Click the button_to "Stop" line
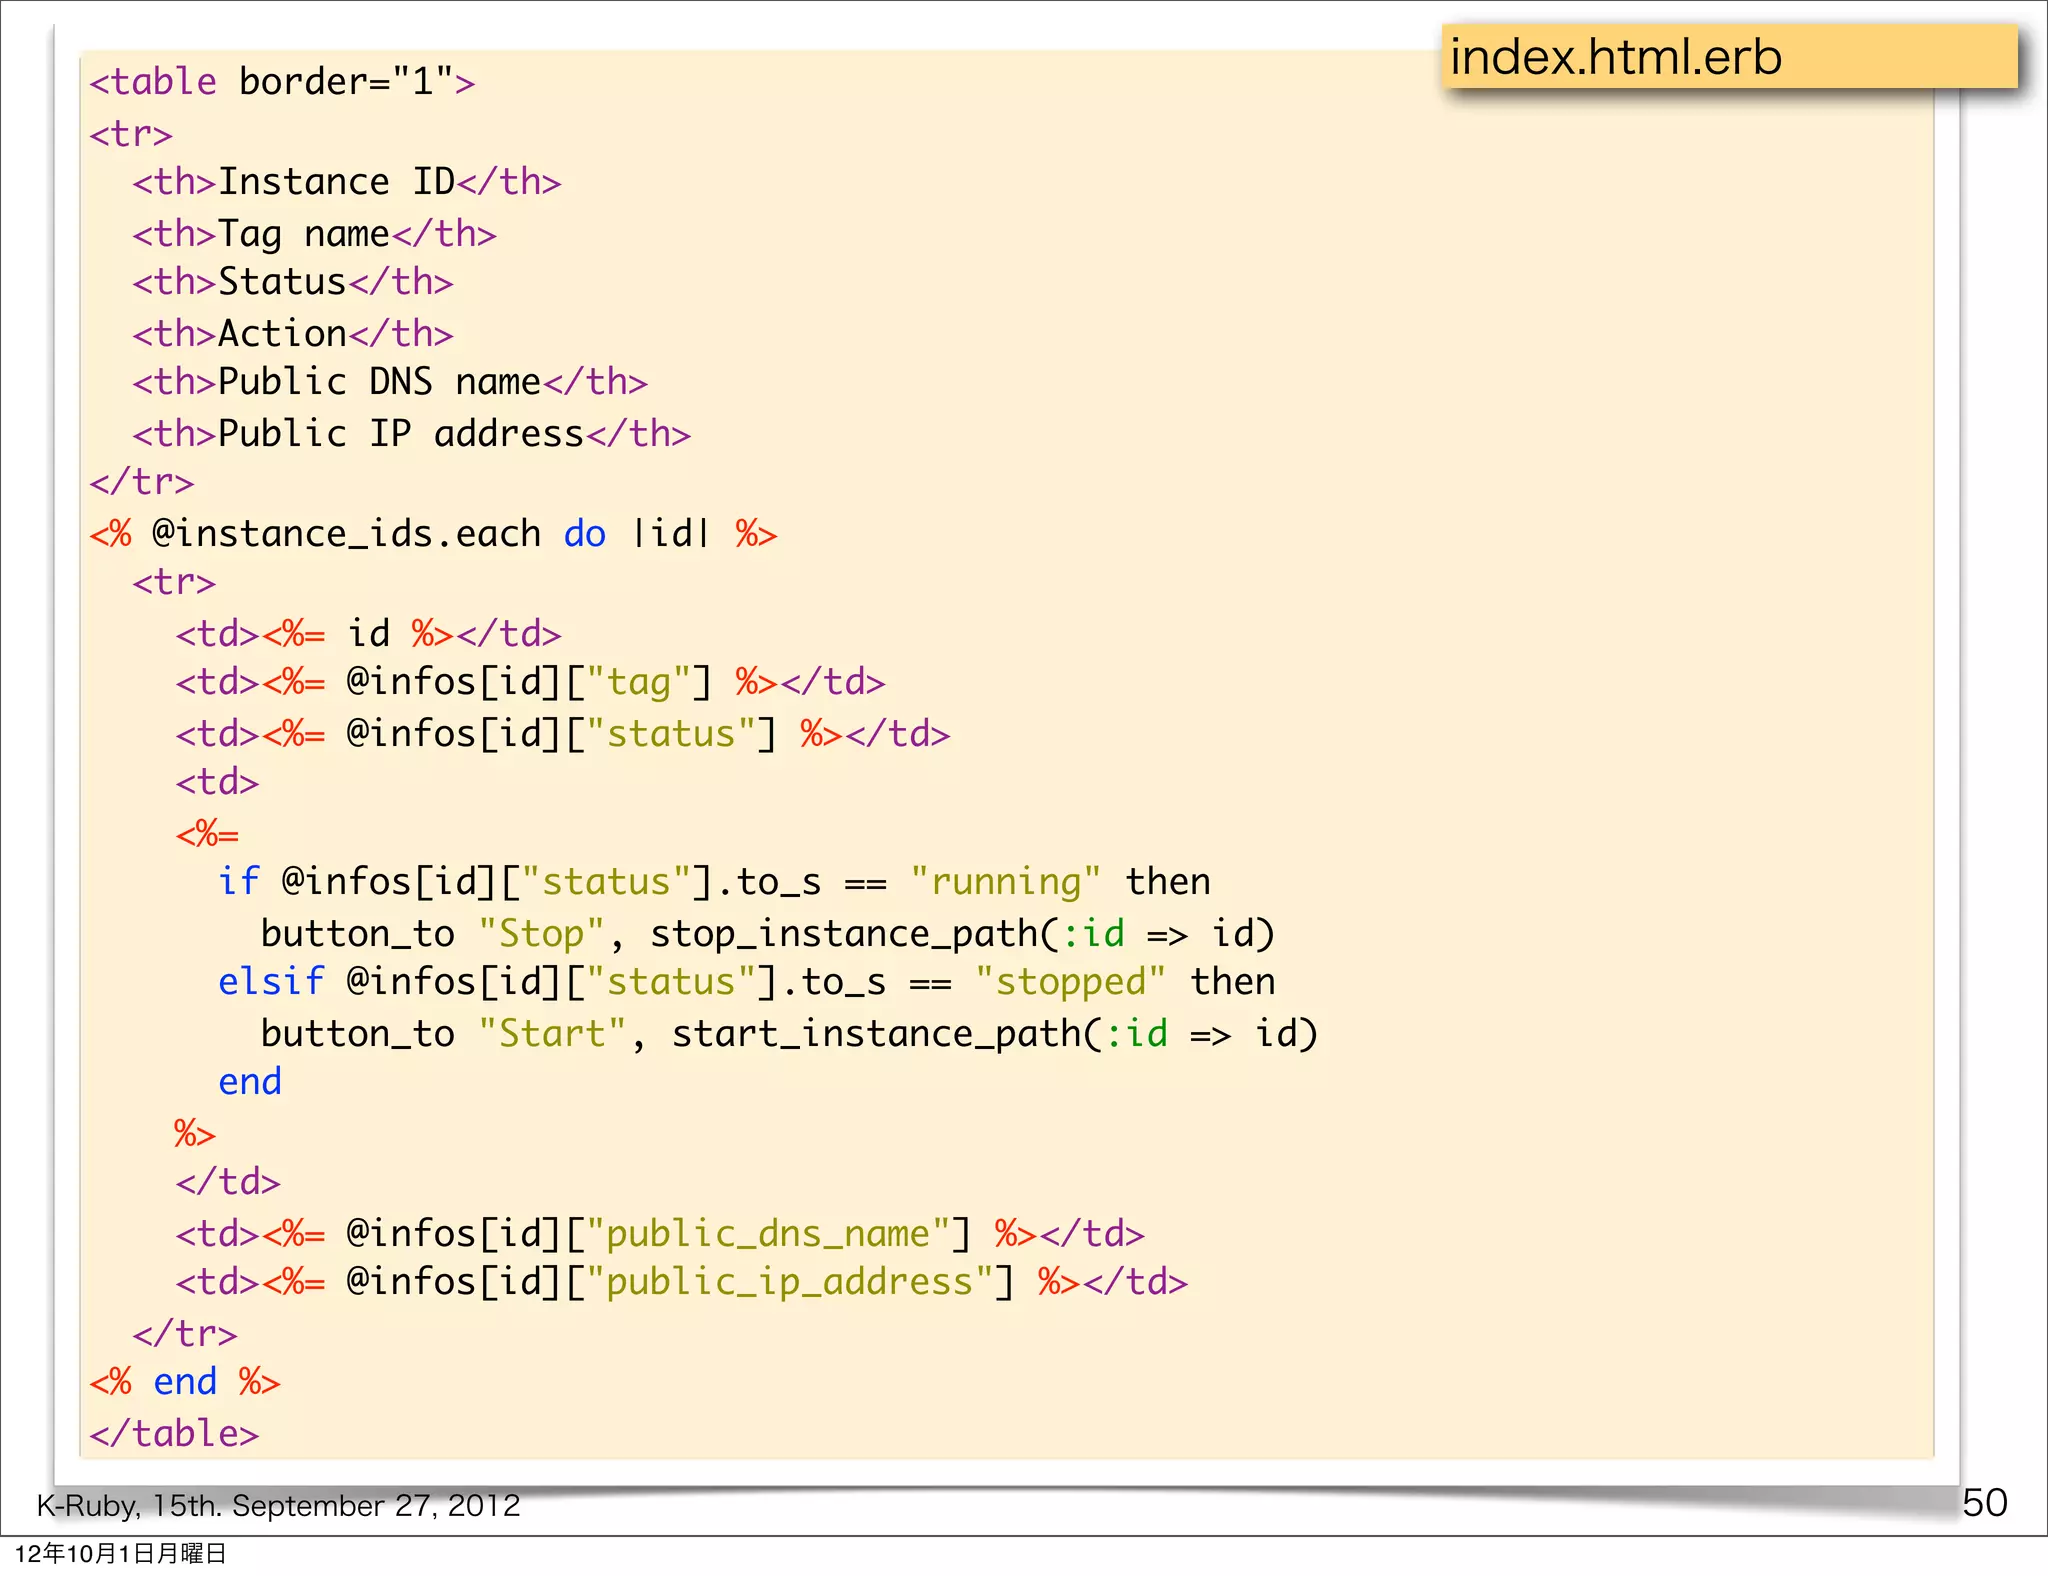The height and width of the screenshot is (1576, 2048). pos(768,934)
